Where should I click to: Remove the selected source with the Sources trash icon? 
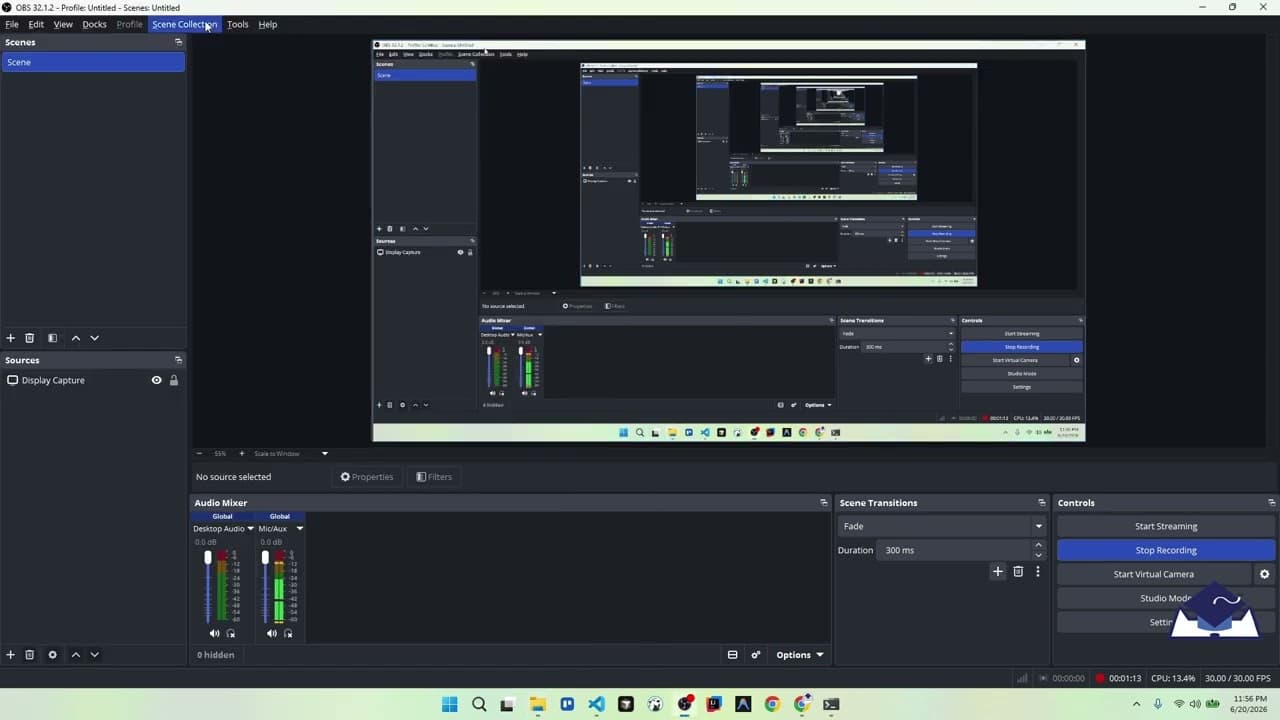30,655
